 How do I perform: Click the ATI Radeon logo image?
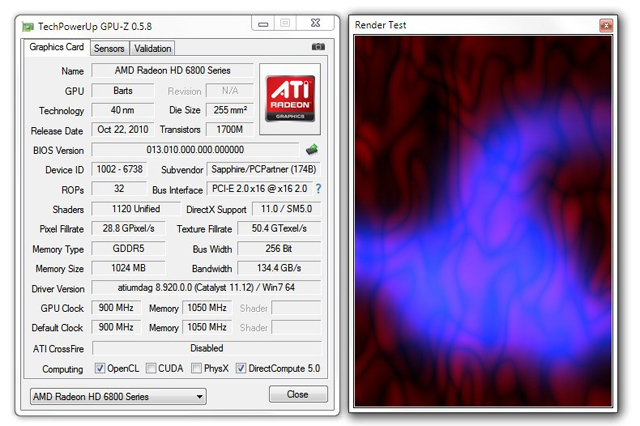[x=290, y=99]
